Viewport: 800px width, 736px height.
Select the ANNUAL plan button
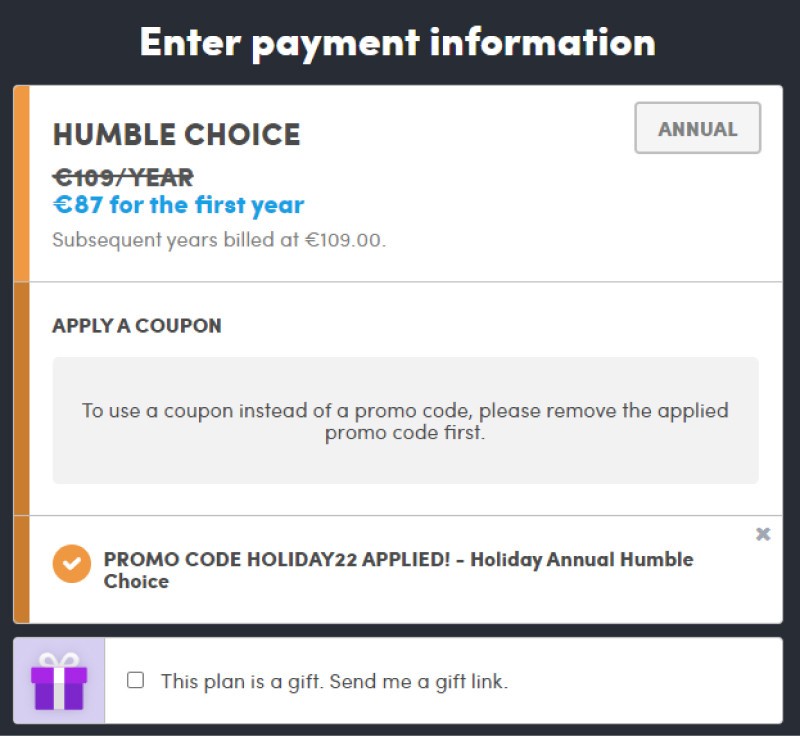tap(697, 128)
